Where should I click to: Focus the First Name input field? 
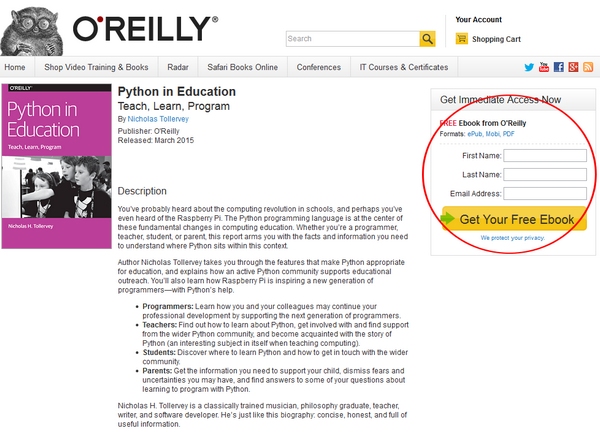545,156
